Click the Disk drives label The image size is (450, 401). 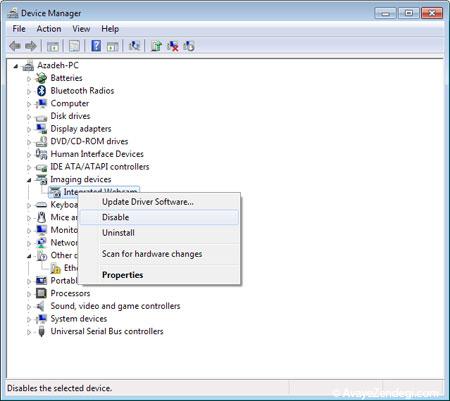(x=70, y=116)
